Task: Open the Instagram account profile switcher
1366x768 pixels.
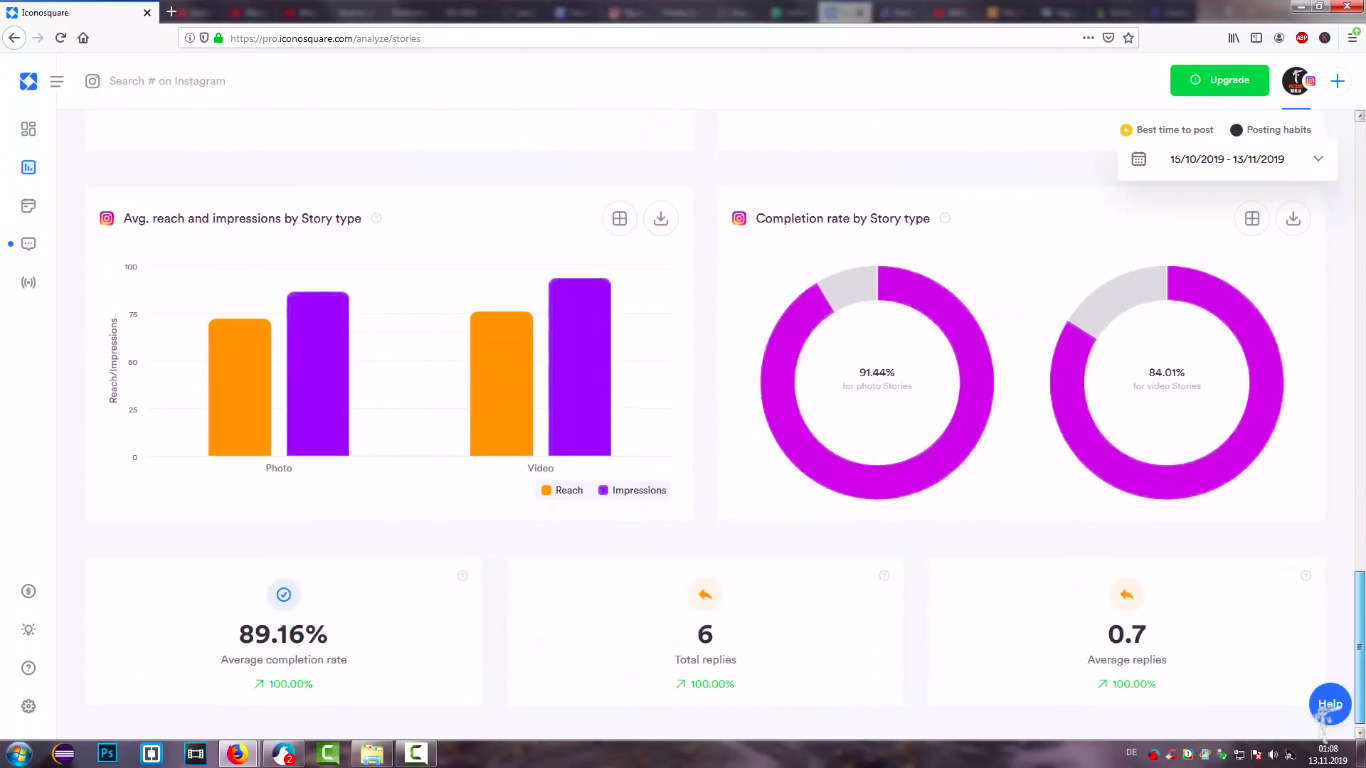Action: pyautogui.click(x=1297, y=81)
